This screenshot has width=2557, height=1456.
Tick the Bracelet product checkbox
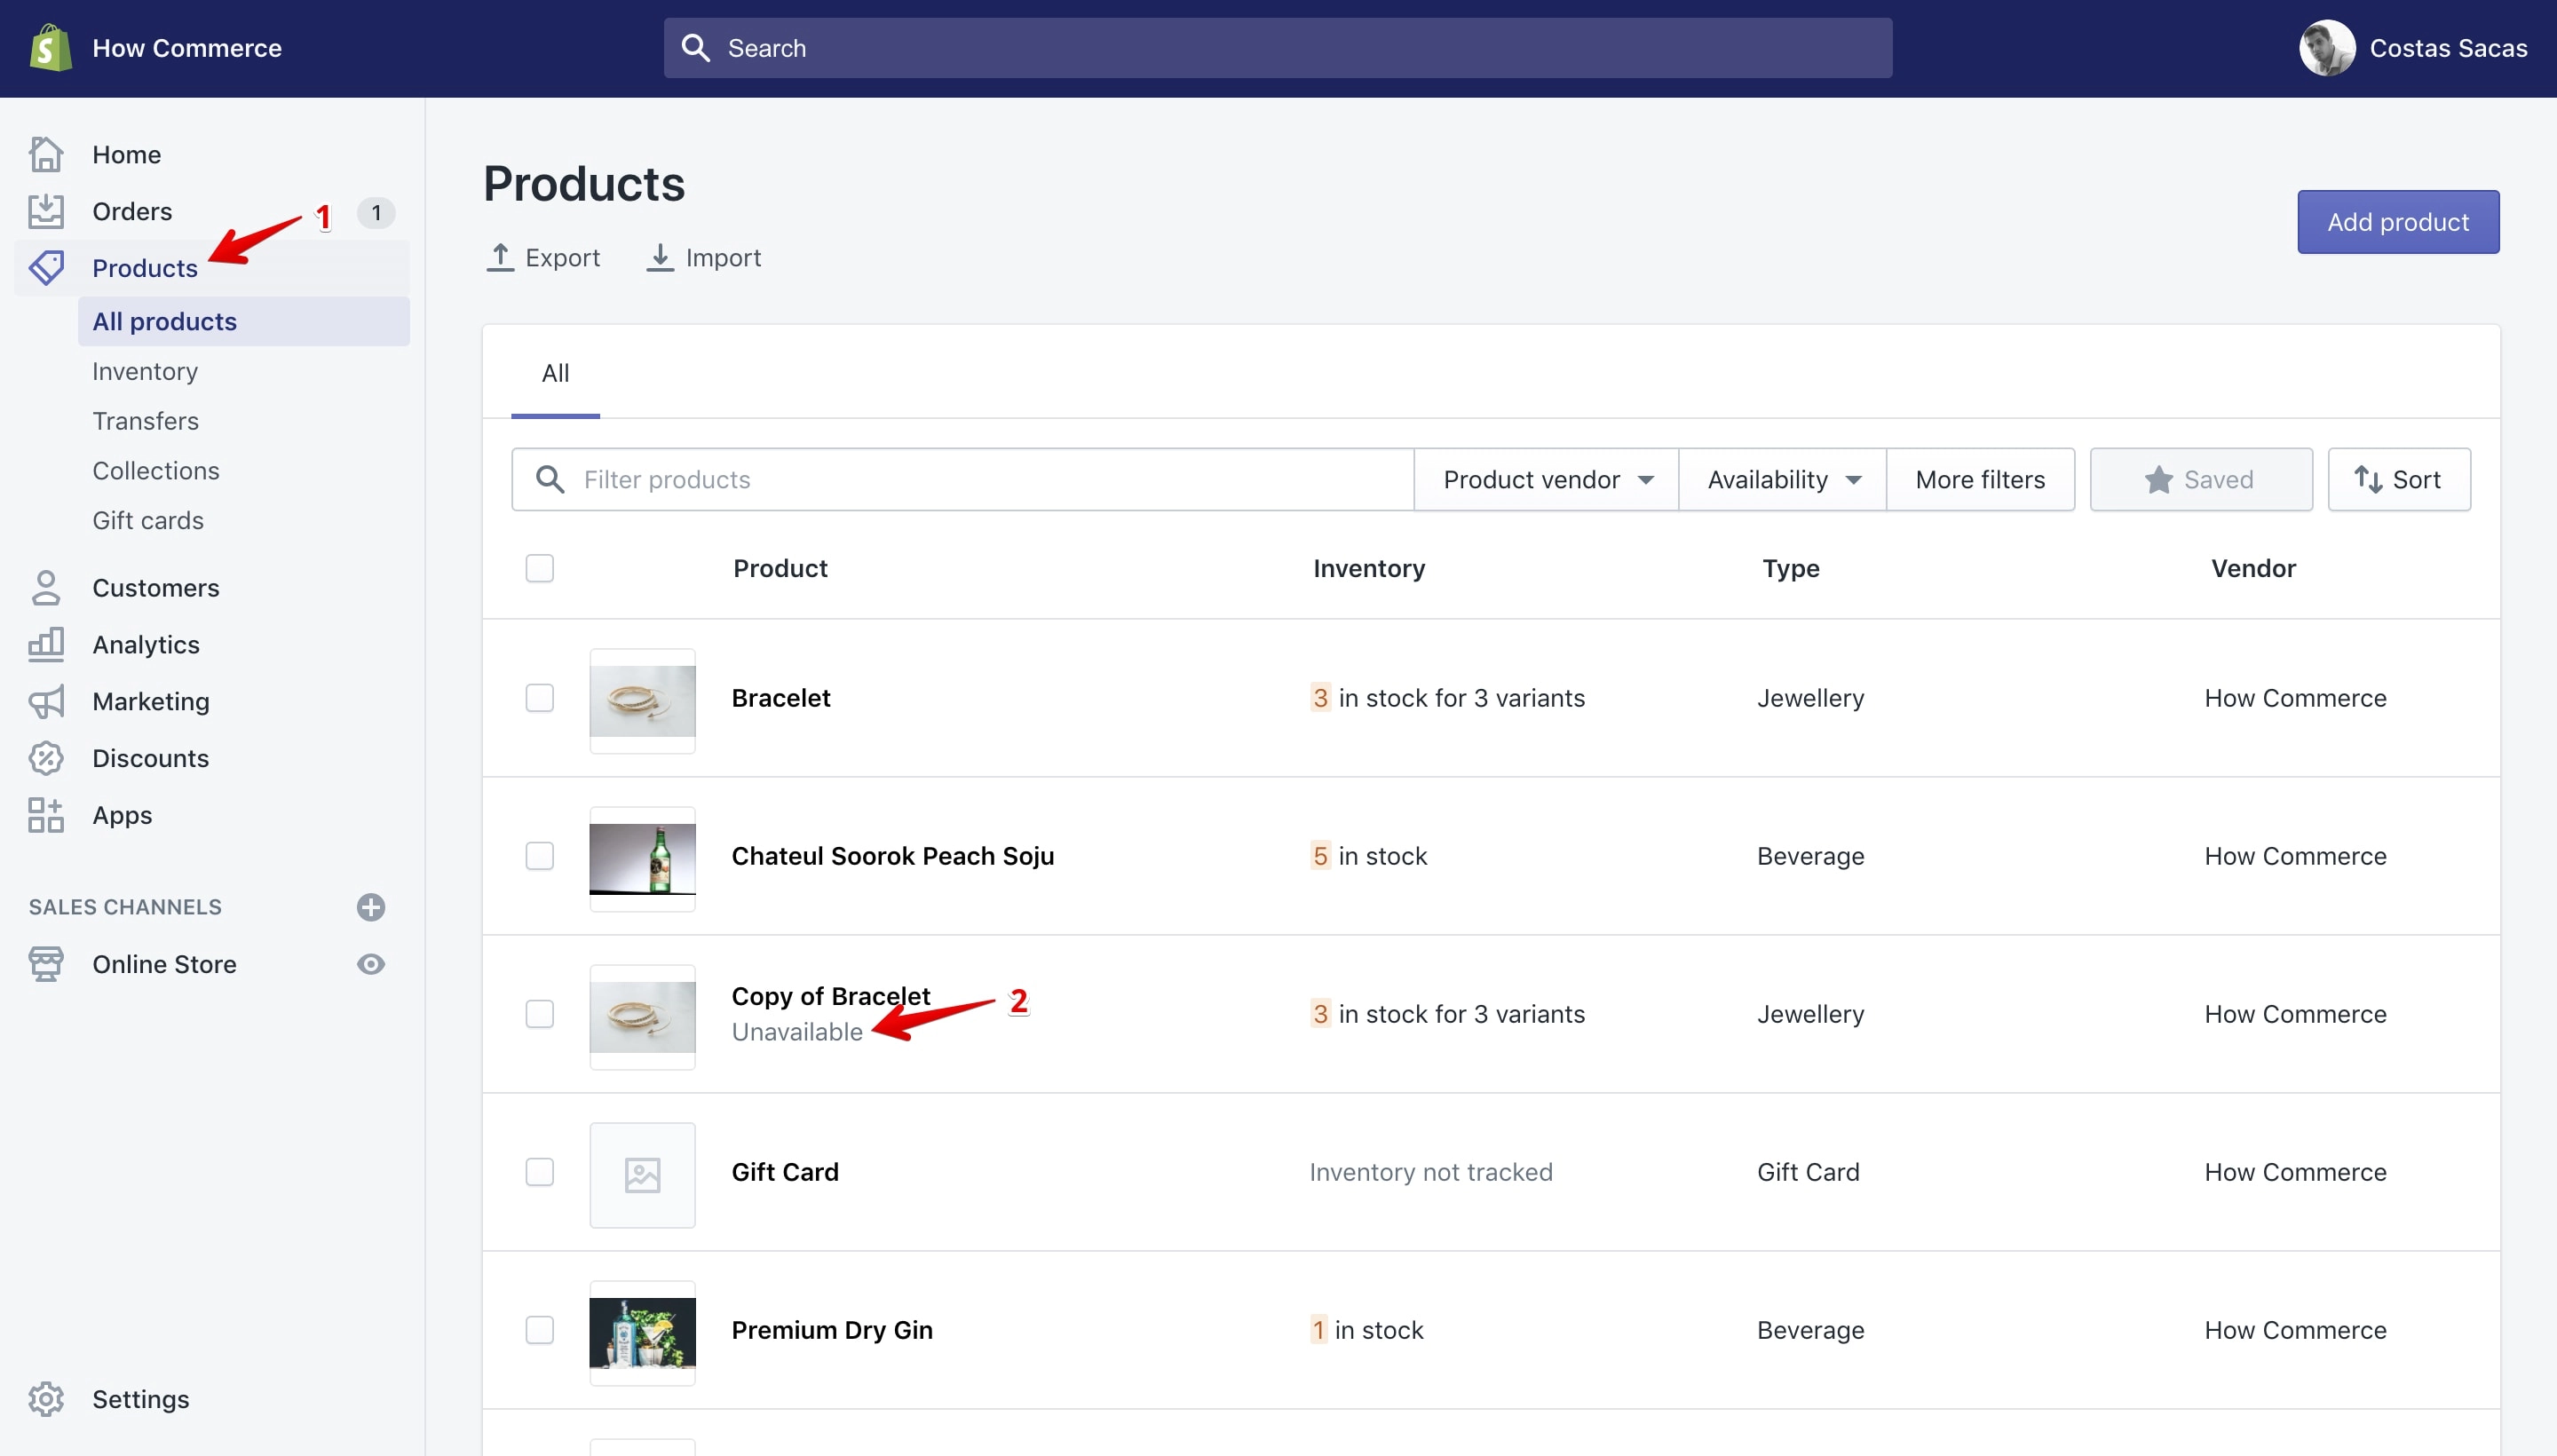(540, 698)
